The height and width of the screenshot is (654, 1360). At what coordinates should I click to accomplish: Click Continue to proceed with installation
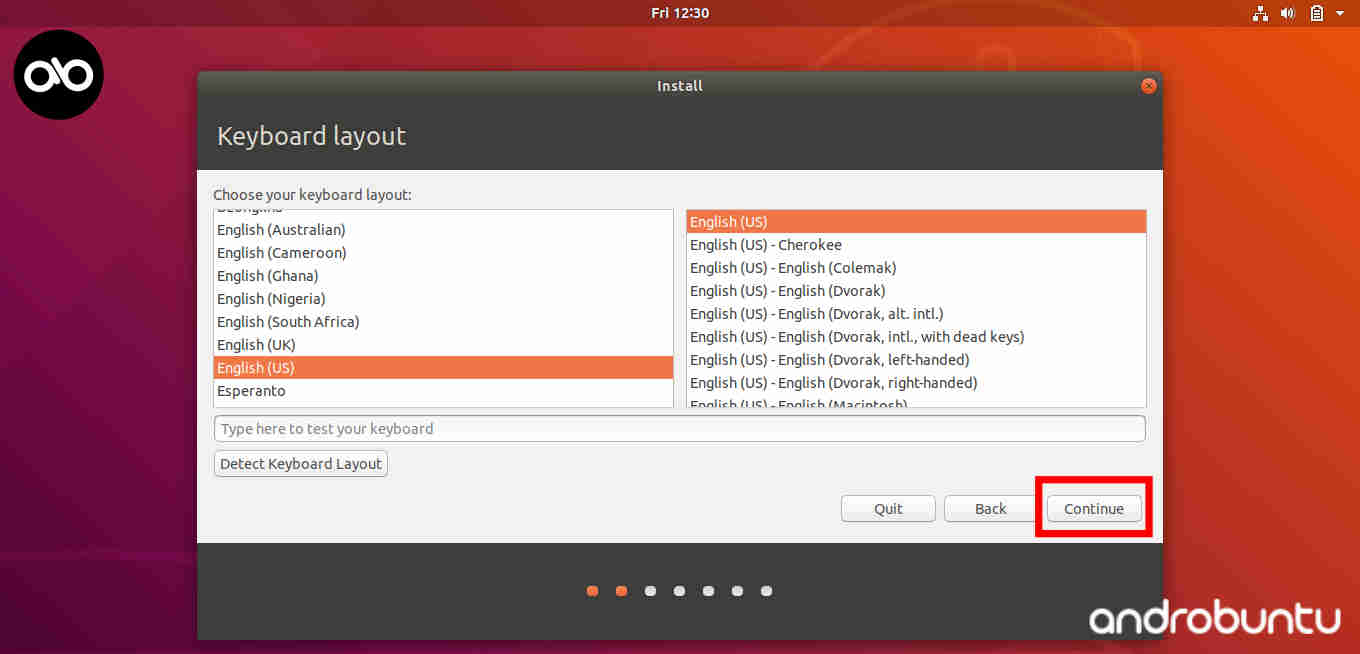click(1093, 508)
